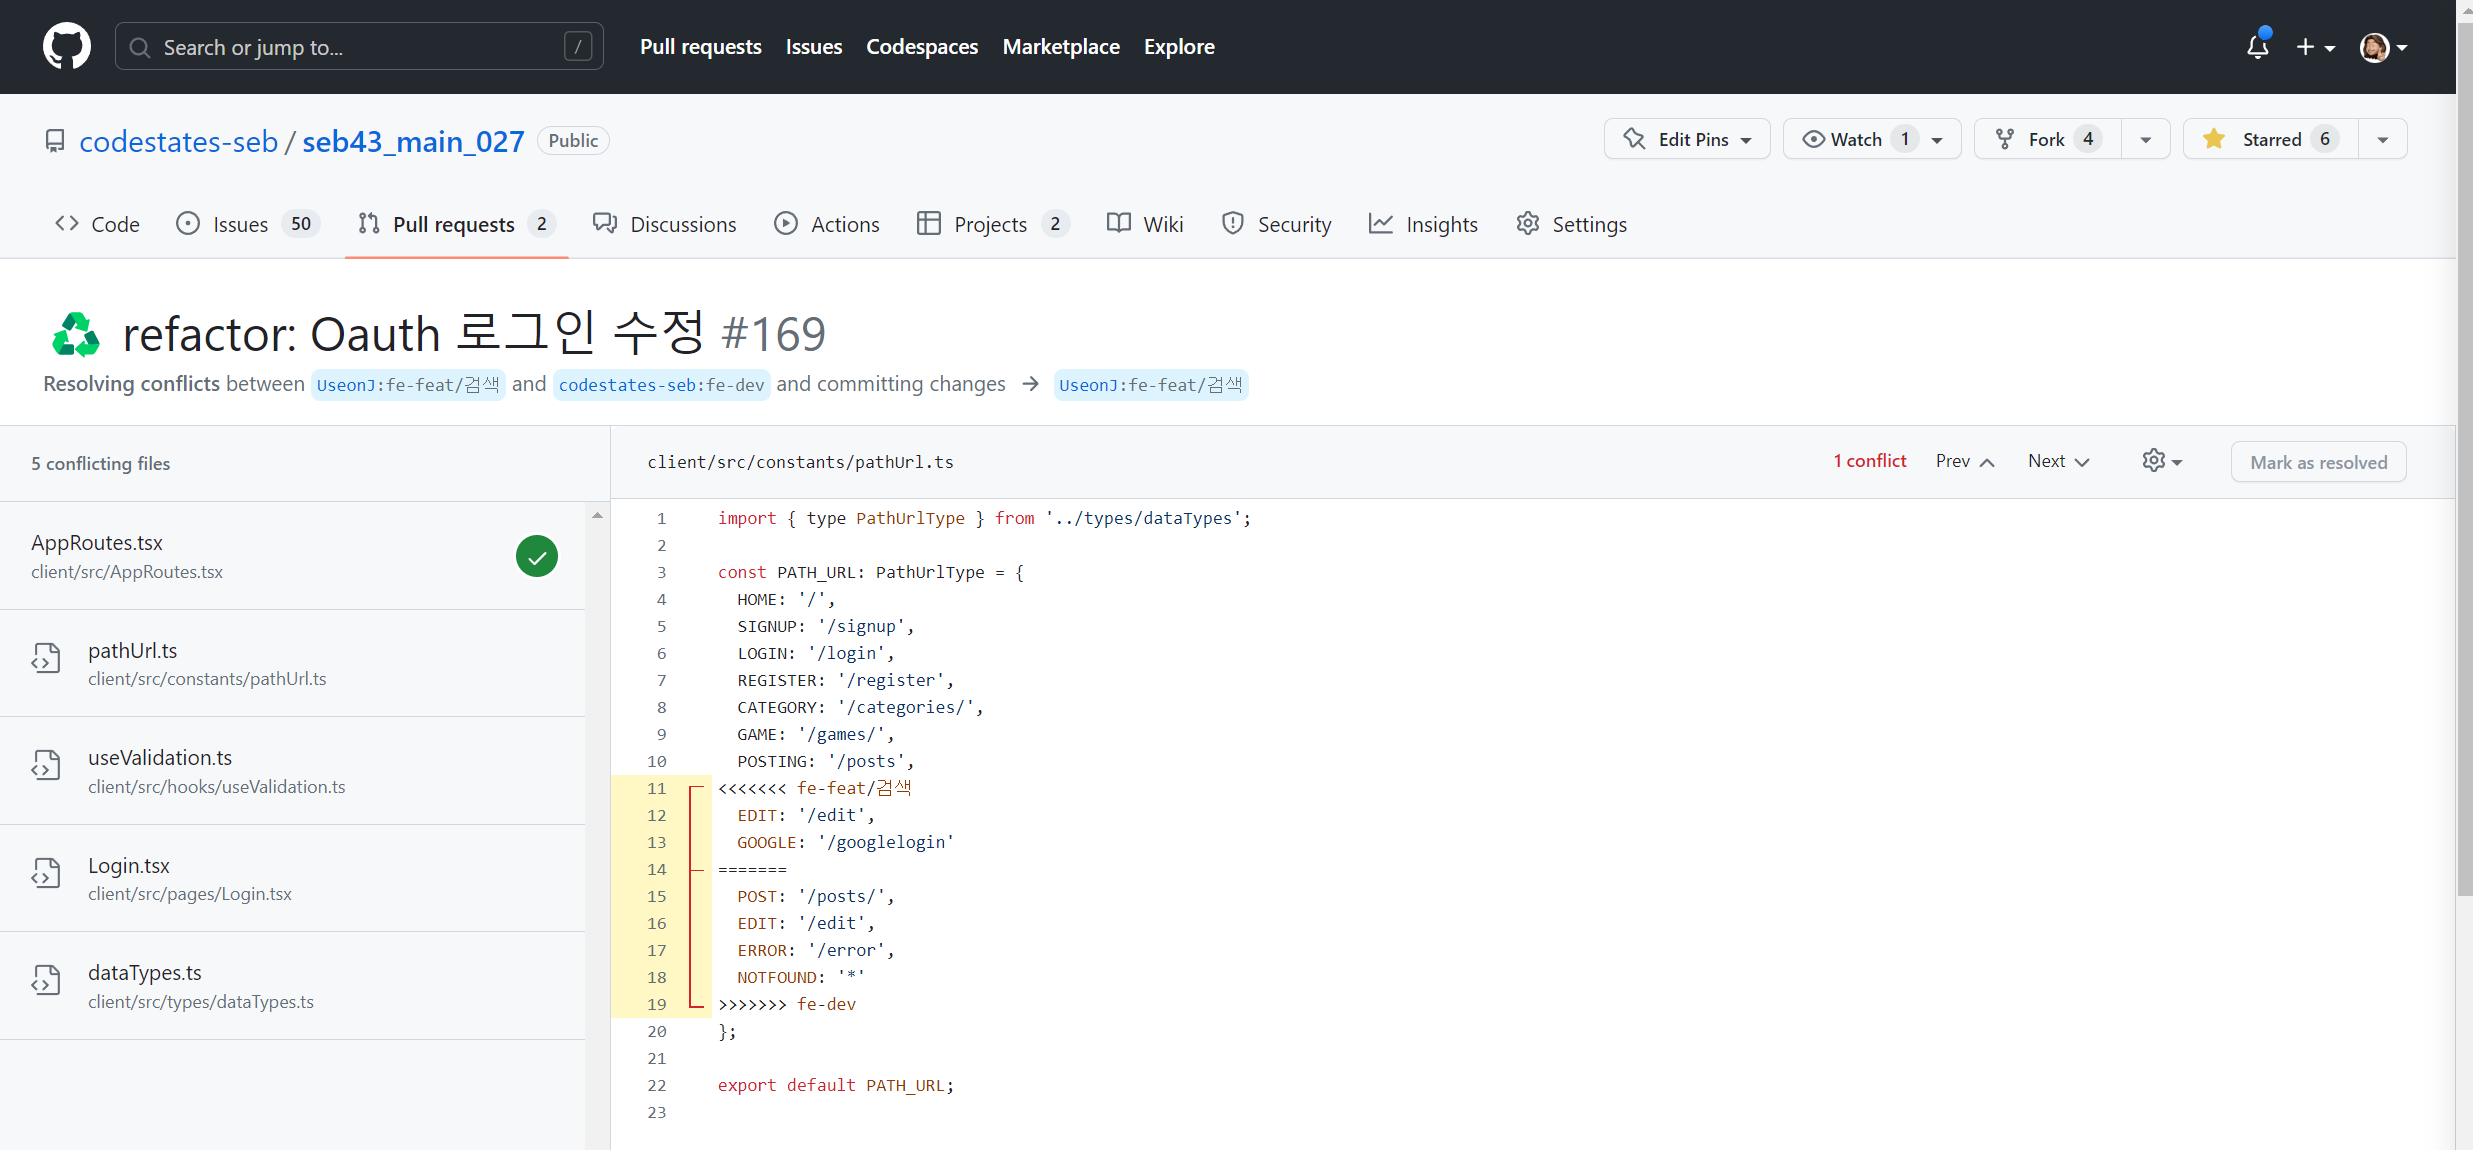Open the codestates-seb organization link

point(178,141)
